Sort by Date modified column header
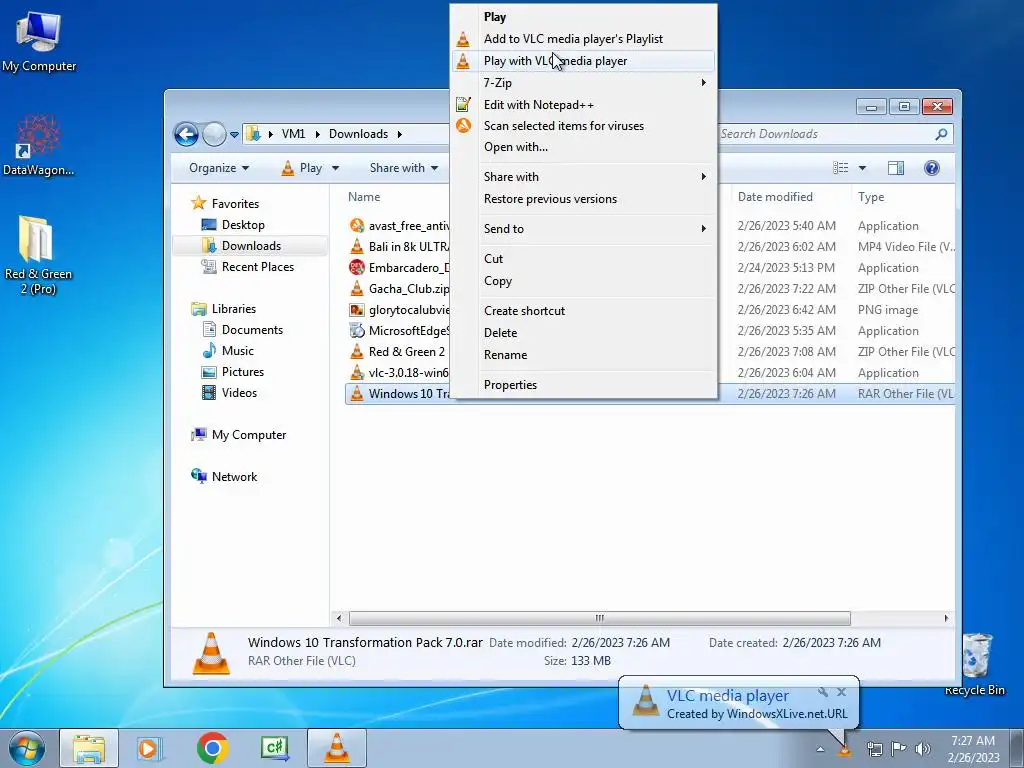This screenshot has width=1024, height=768. point(775,197)
